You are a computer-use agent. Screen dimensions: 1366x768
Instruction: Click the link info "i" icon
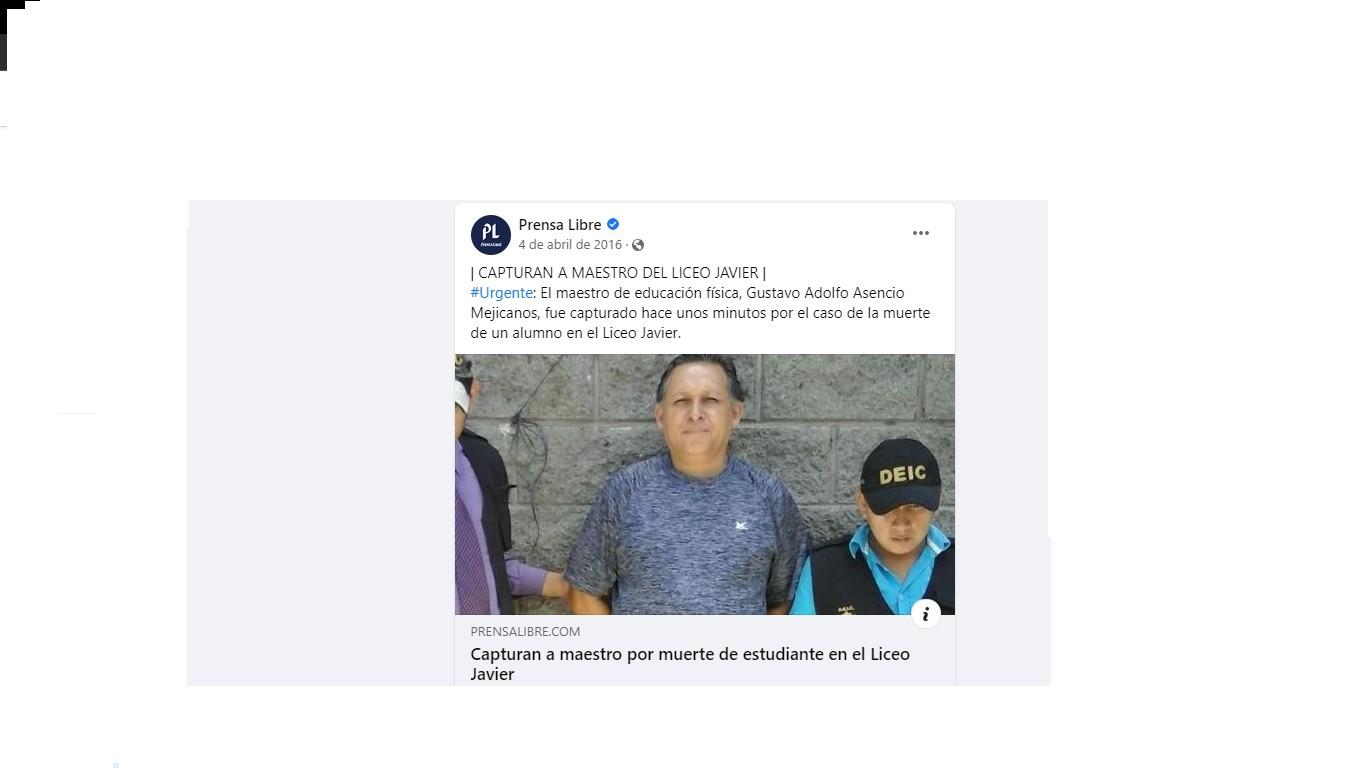926,614
